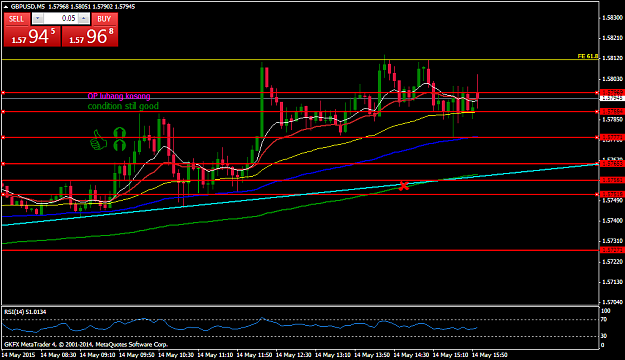Click the 1.57884 red price label
Screen dimensions: 625x360
(612, 112)
